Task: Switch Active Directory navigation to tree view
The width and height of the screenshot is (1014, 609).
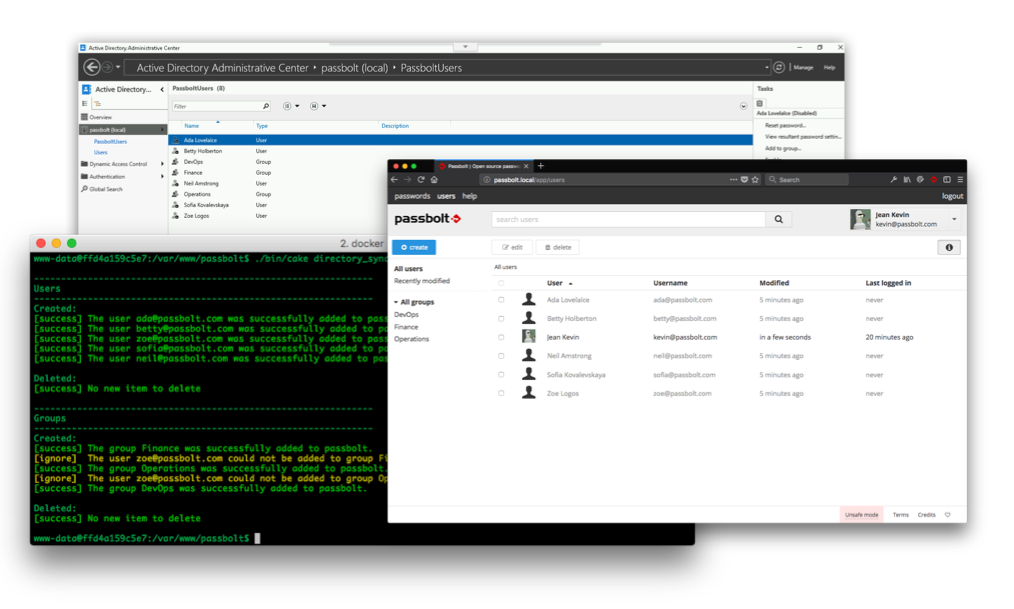Action: pos(98,103)
